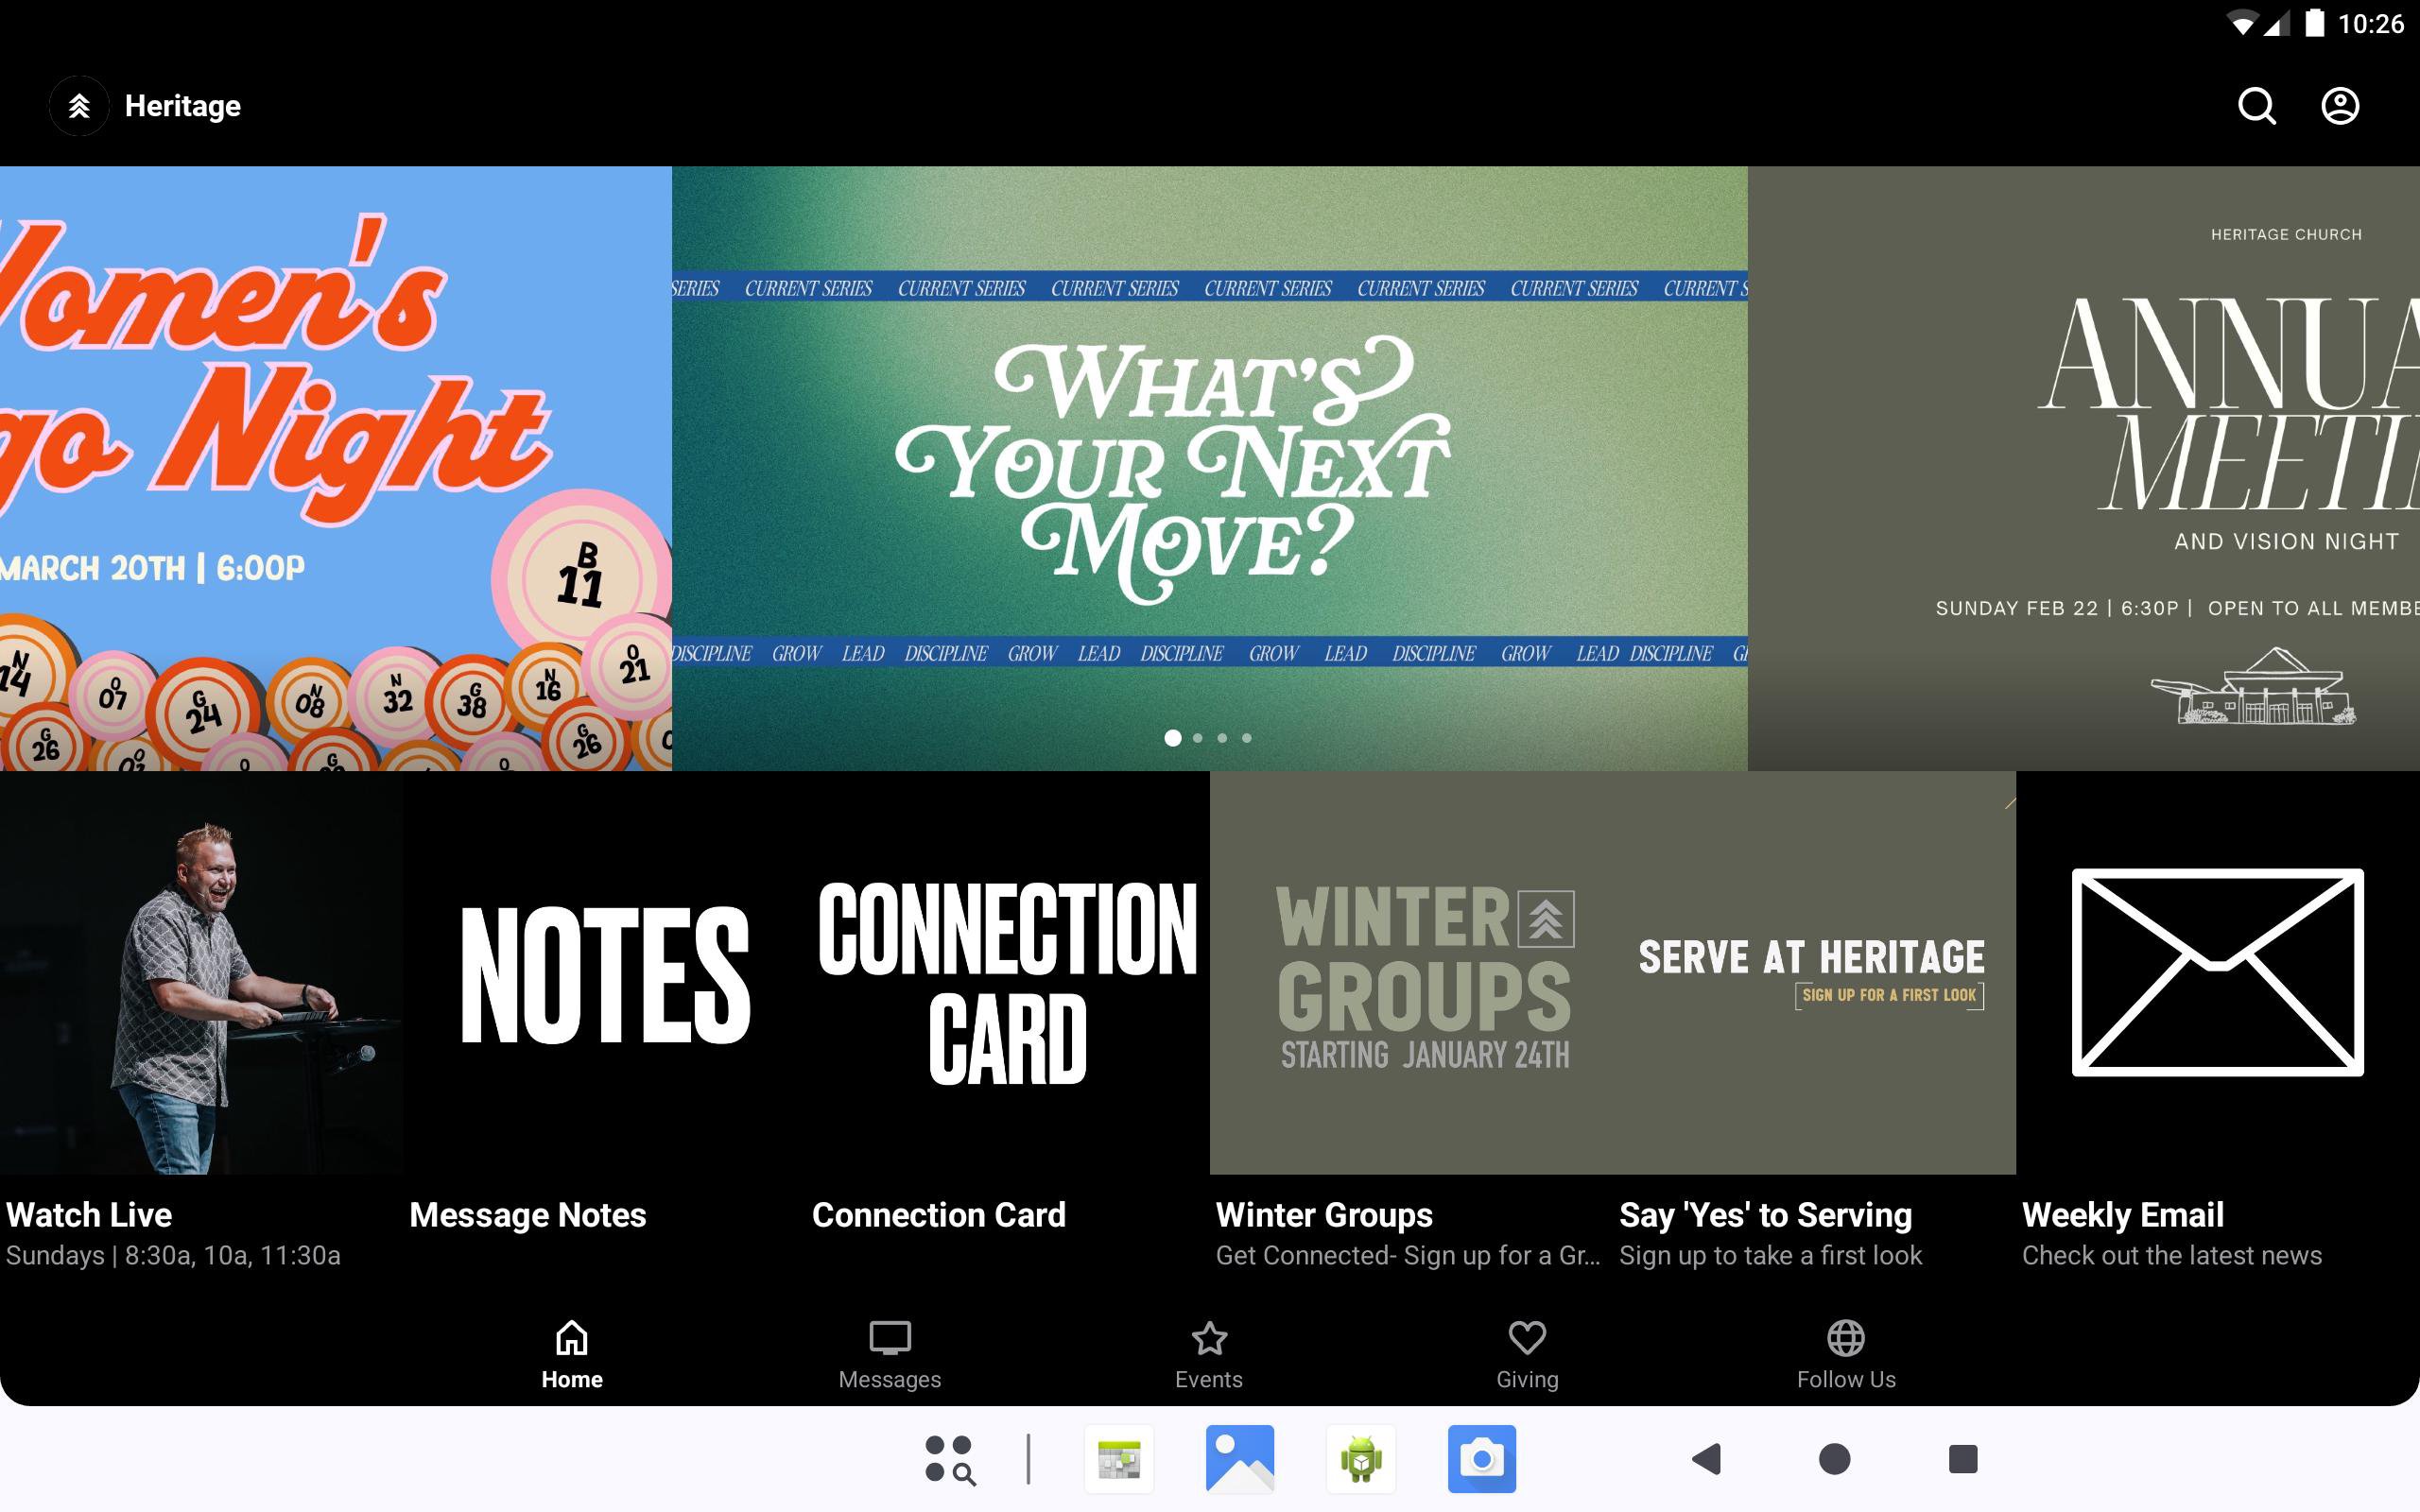The height and width of the screenshot is (1512, 2420).
Task: Open Follow Us globe tab
Action: click(1845, 1355)
